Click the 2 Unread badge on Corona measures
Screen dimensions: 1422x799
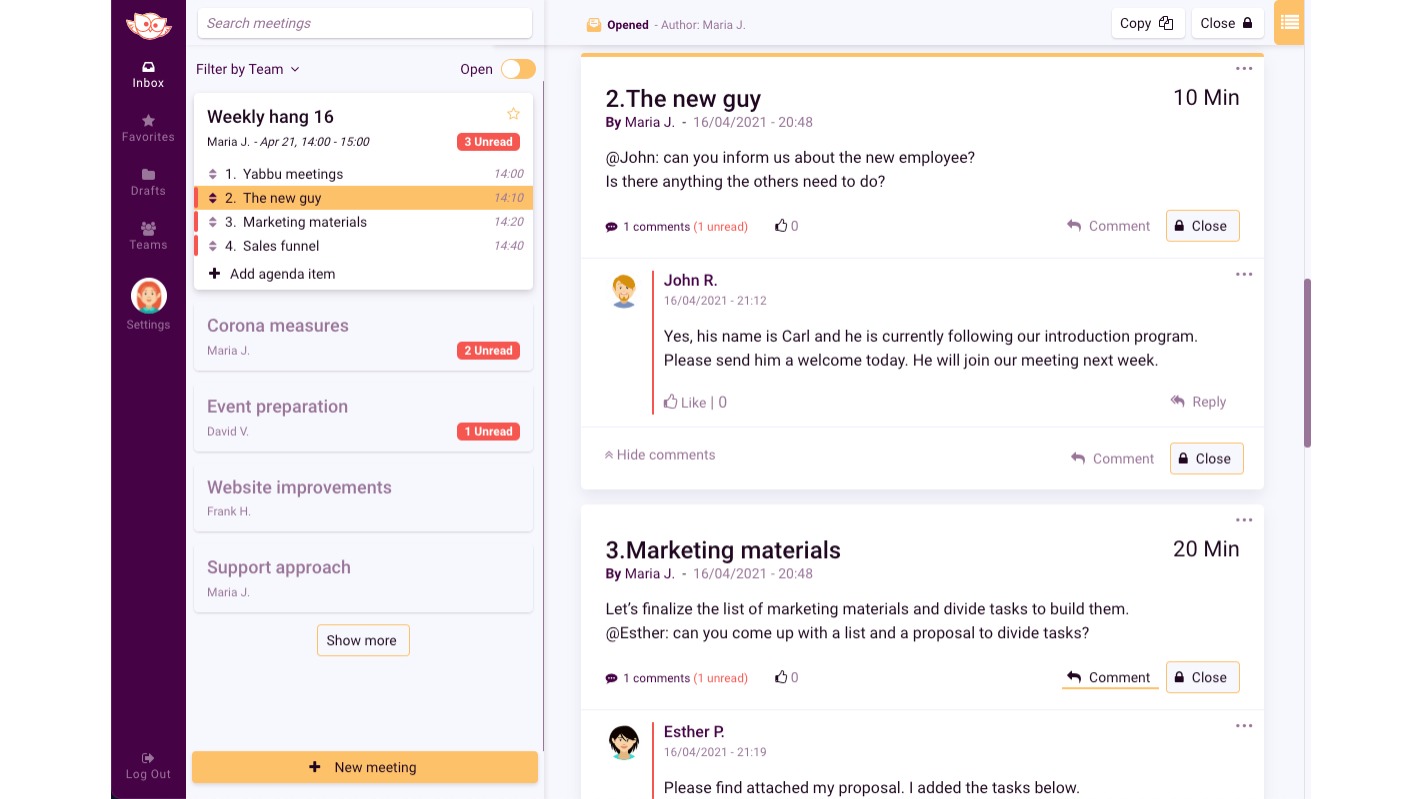coord(488,351)
